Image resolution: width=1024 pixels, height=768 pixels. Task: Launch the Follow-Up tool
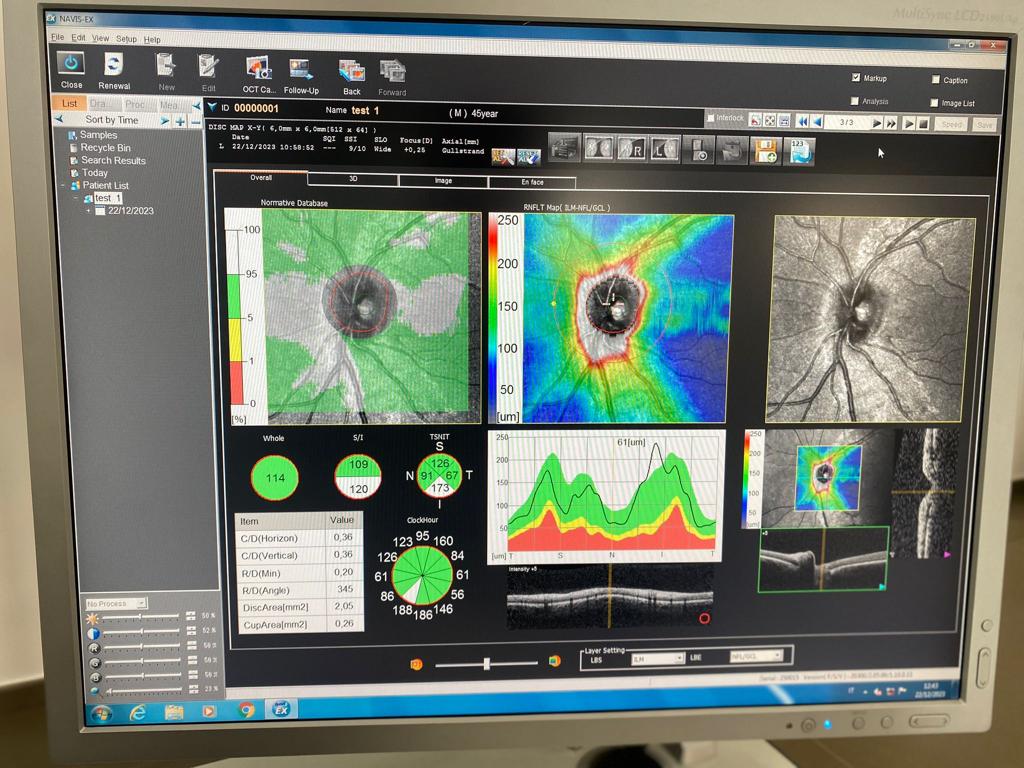[x=301, y=70]
